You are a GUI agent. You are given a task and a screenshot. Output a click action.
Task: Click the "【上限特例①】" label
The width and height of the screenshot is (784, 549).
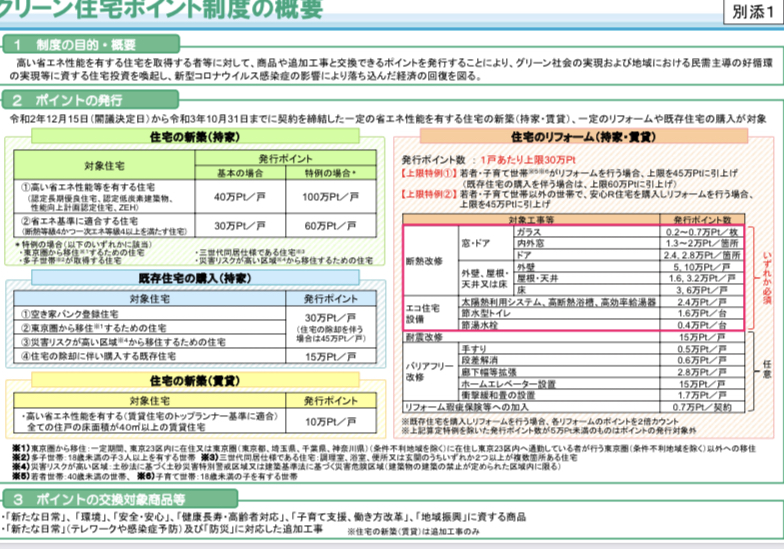coord(428,173)
